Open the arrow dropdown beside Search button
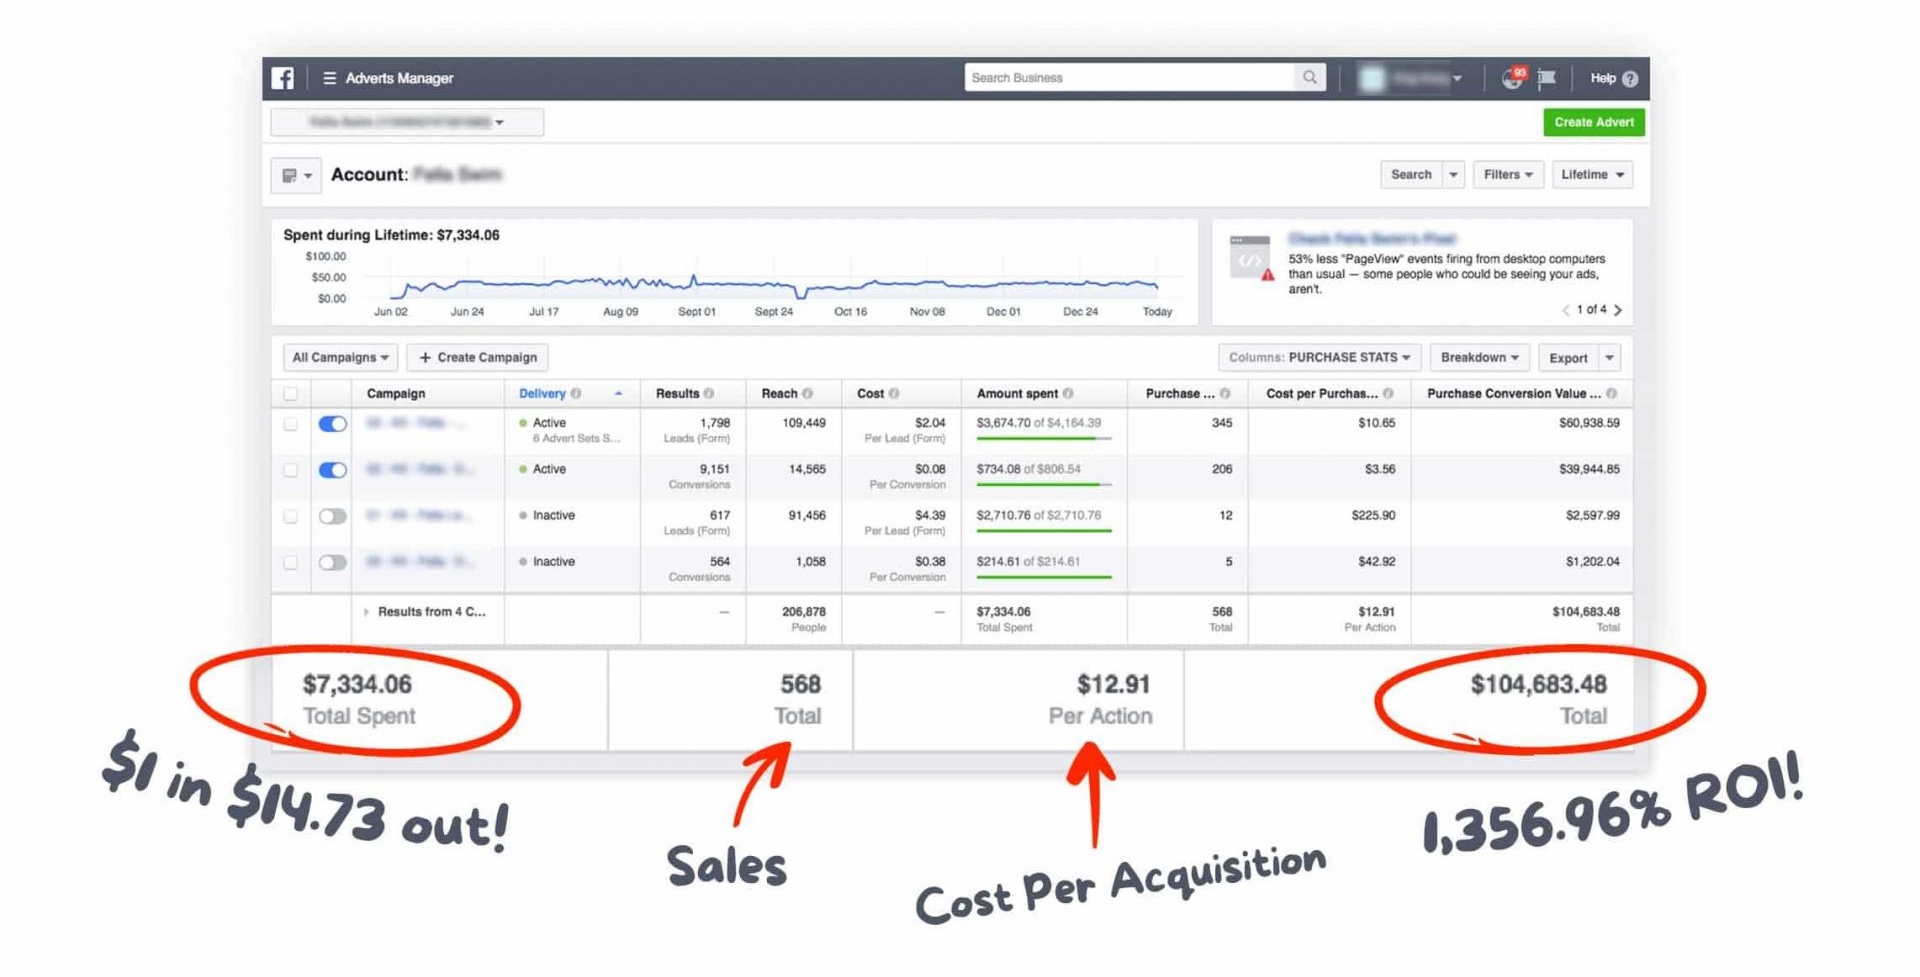The height and width of the screenshot is (977, 1920). point(1454,175)
